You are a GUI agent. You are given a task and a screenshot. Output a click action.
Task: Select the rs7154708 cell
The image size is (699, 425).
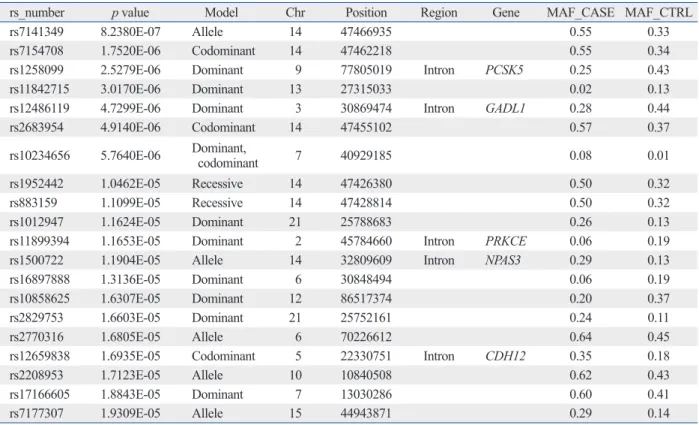[x=37, y=51]
